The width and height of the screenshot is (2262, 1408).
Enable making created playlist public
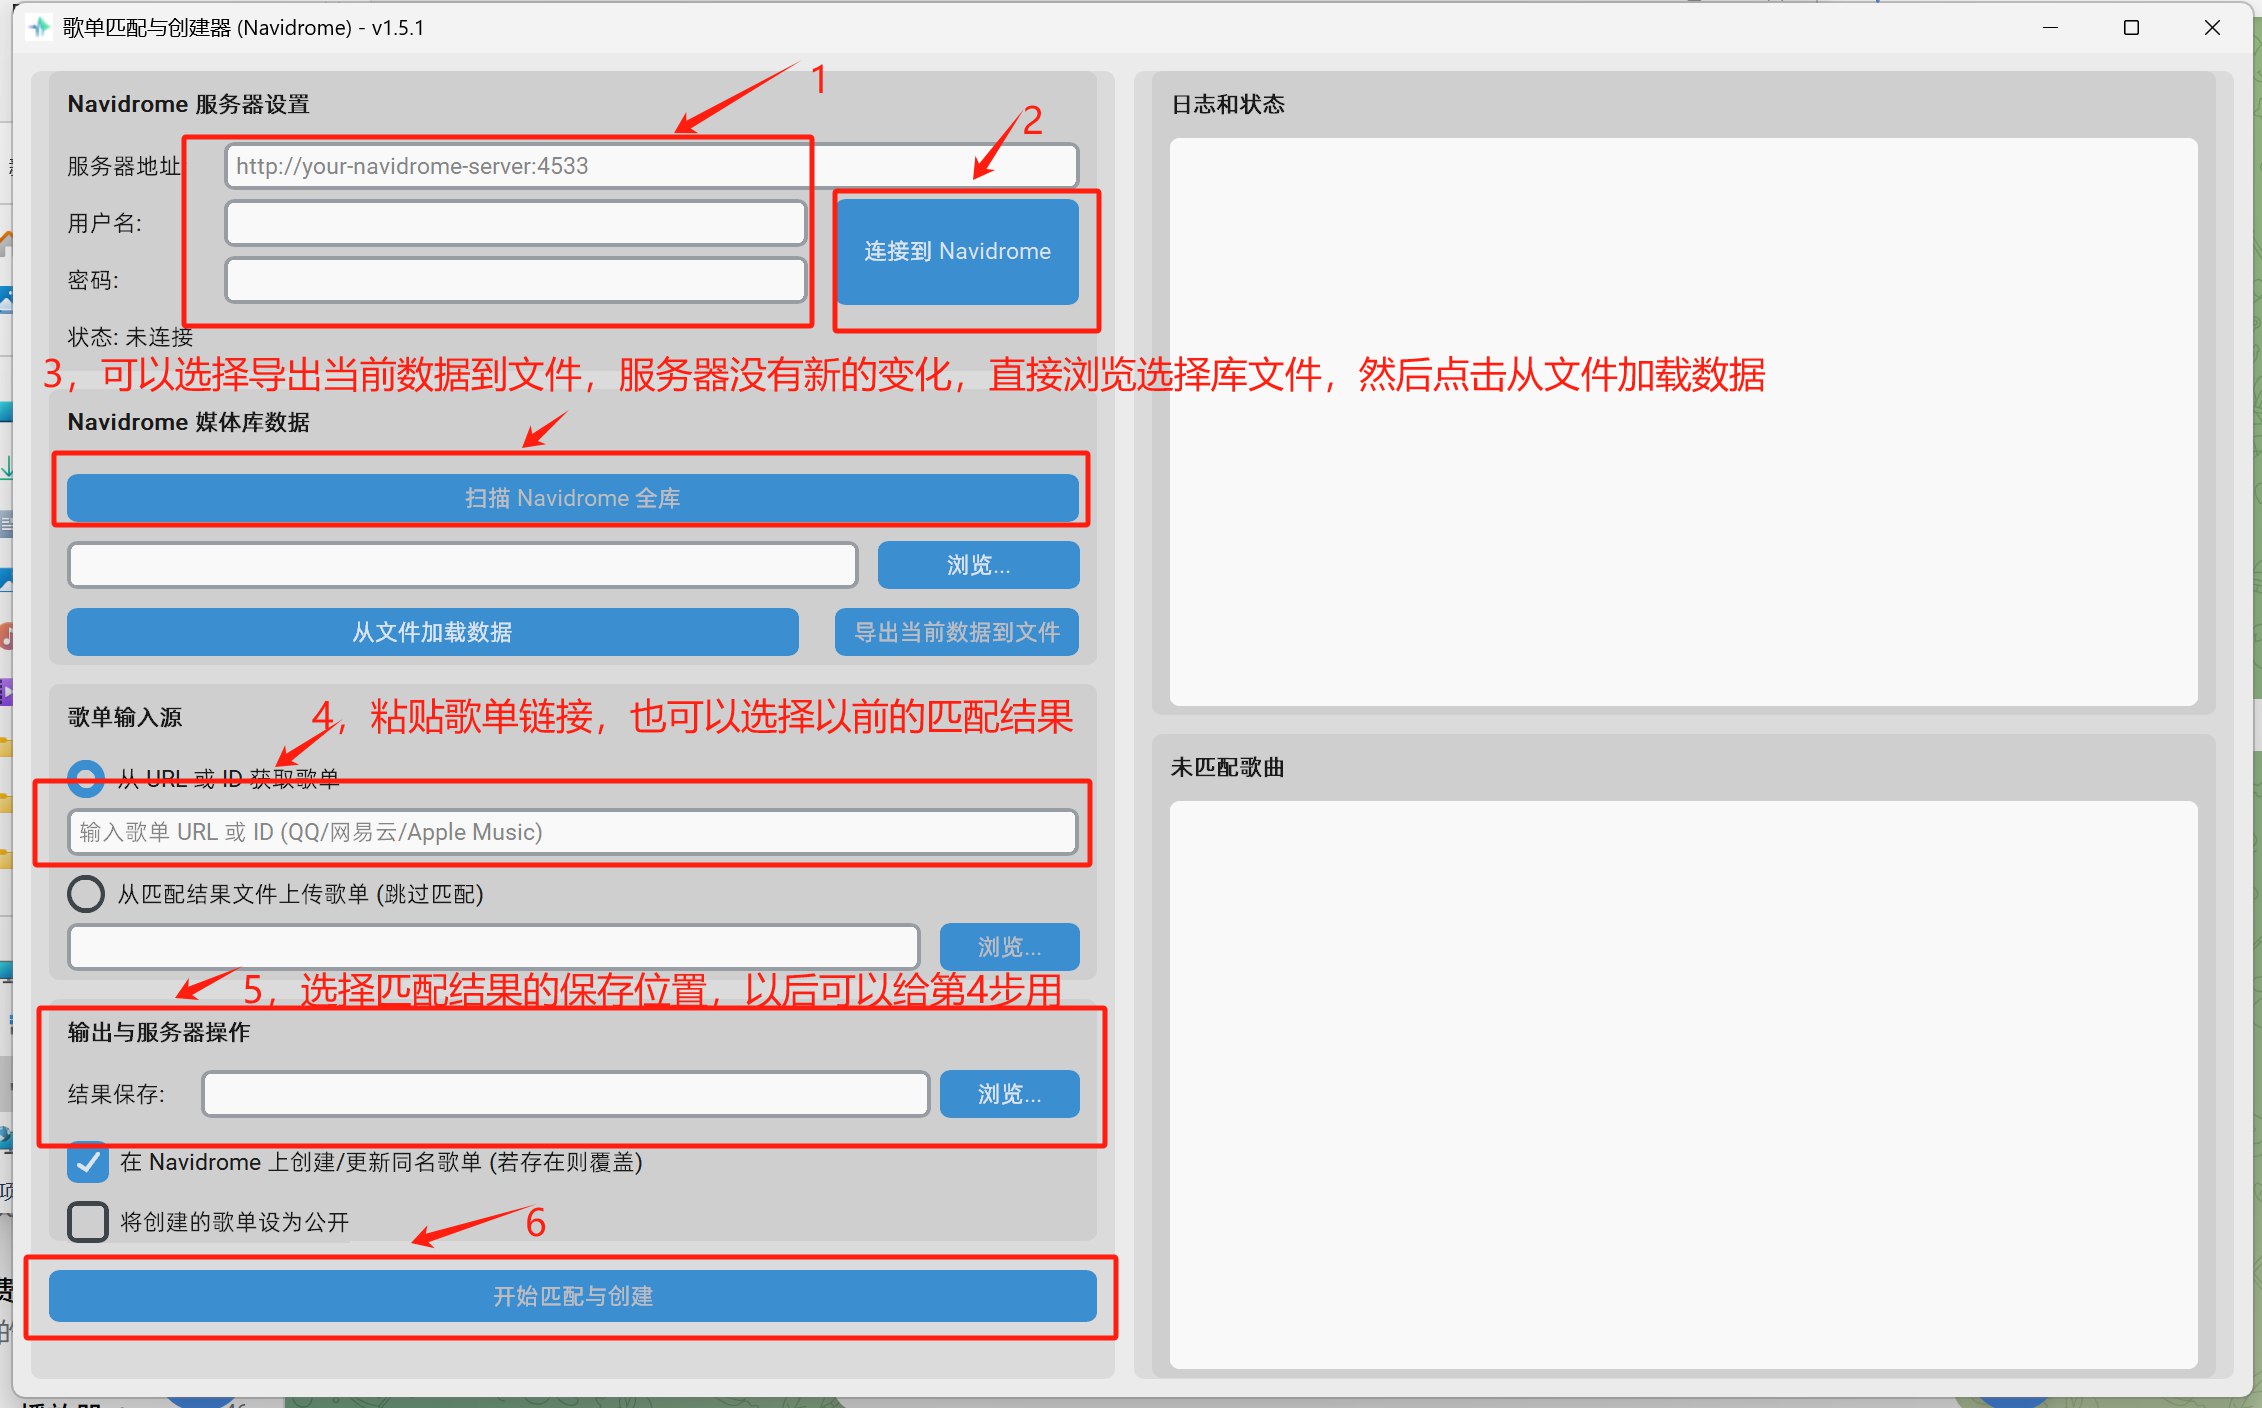click(88, 1221)
